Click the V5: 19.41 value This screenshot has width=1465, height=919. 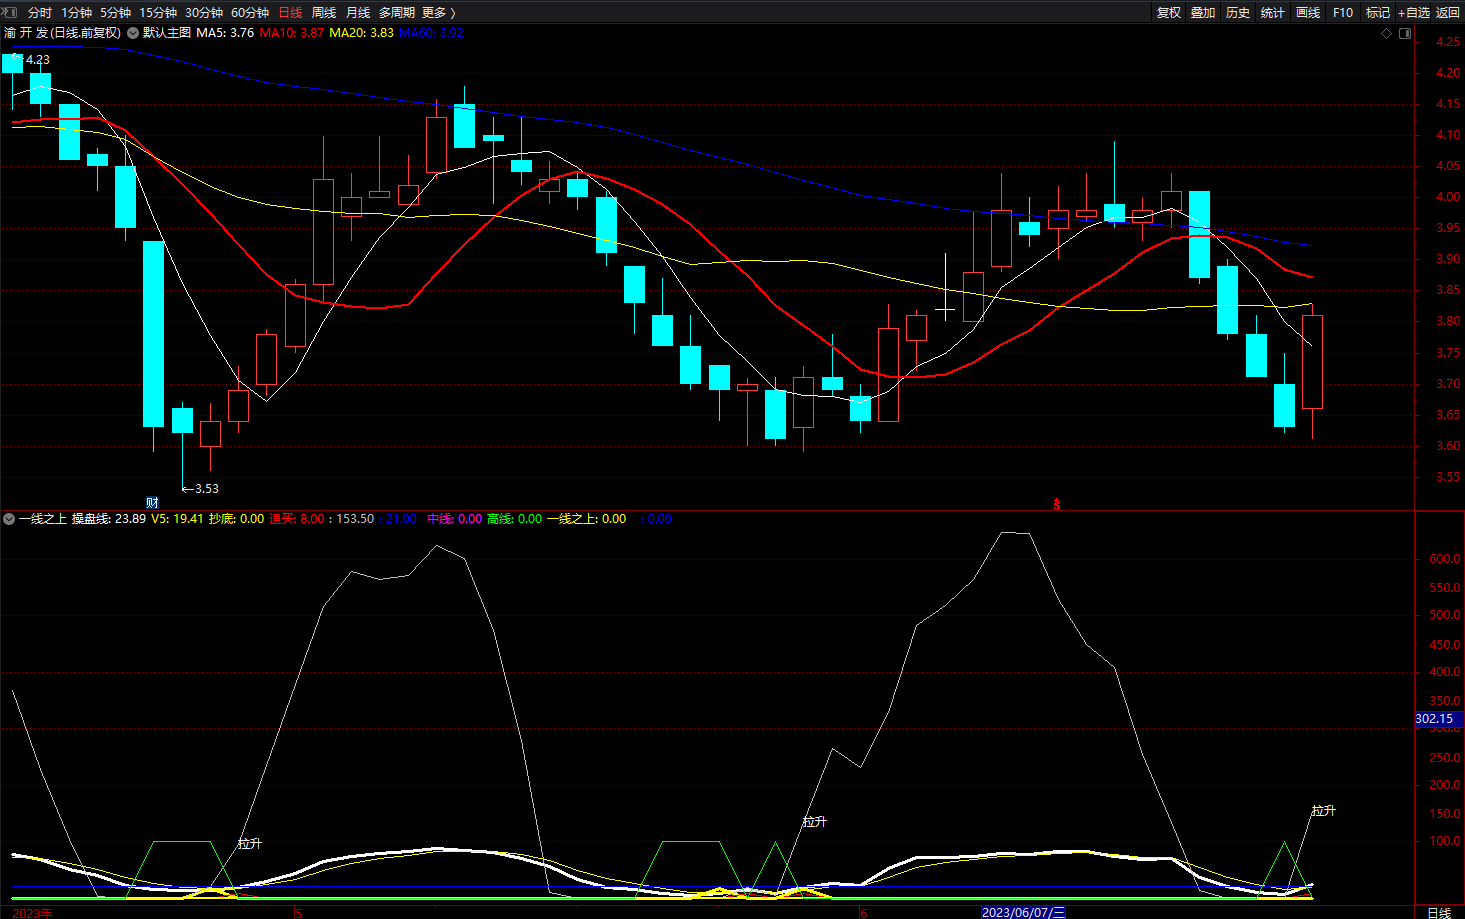pyautogui.click(x=177, y=518)
